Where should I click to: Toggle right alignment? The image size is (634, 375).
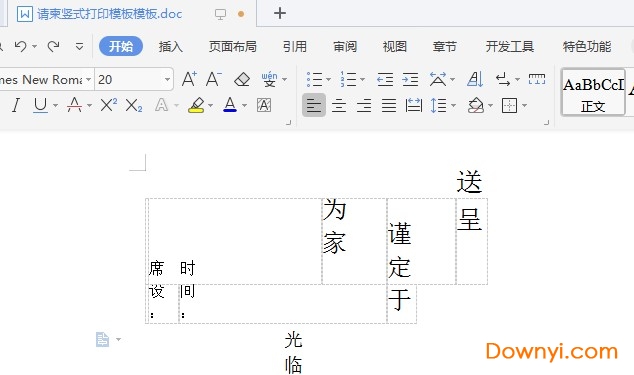(x=364, y=106)
